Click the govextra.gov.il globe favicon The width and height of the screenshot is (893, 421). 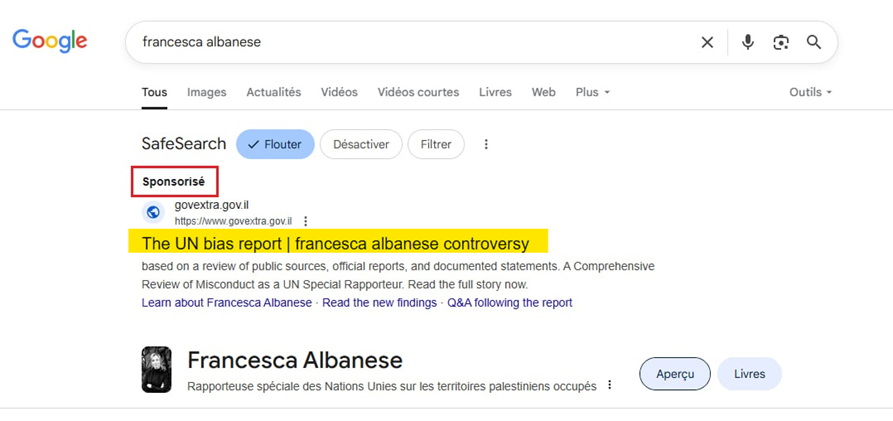coord(153,212)
